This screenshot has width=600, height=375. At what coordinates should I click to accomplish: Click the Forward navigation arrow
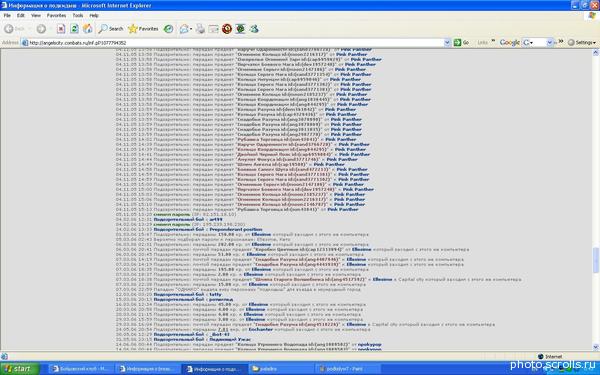(41, 29)
